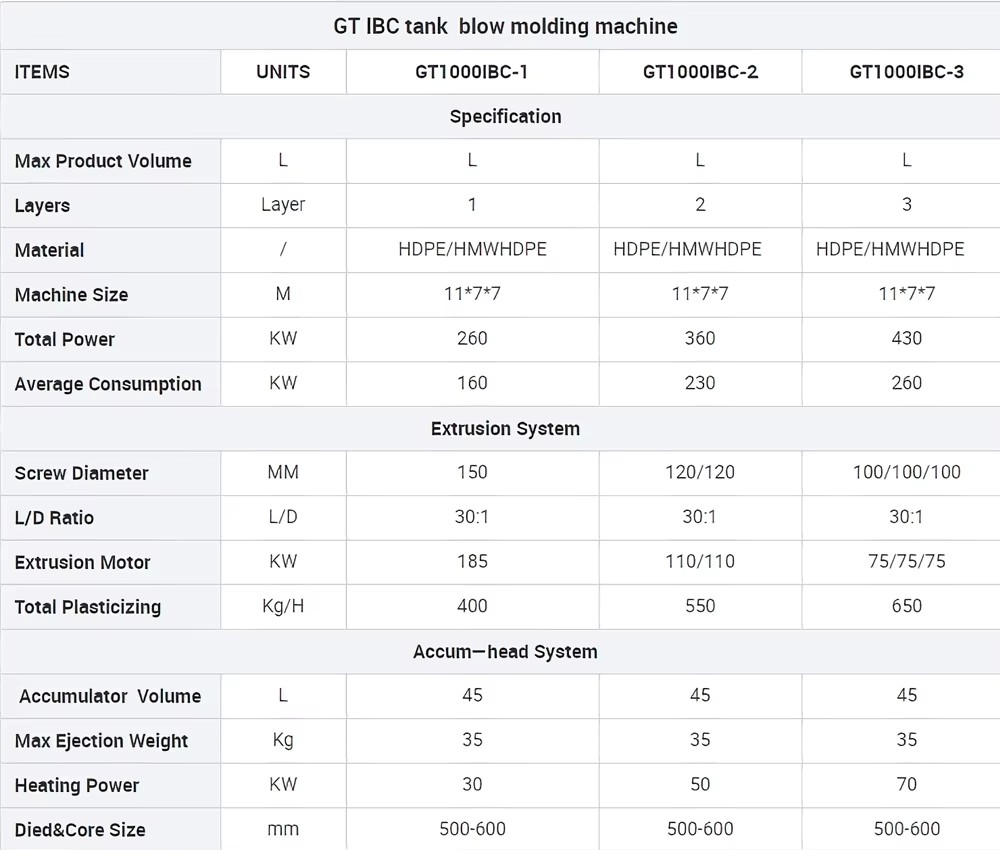The height and width of the screenshot is (850, 1000).
Task: Select the Heating Power value 70
Action: (906, 784)
